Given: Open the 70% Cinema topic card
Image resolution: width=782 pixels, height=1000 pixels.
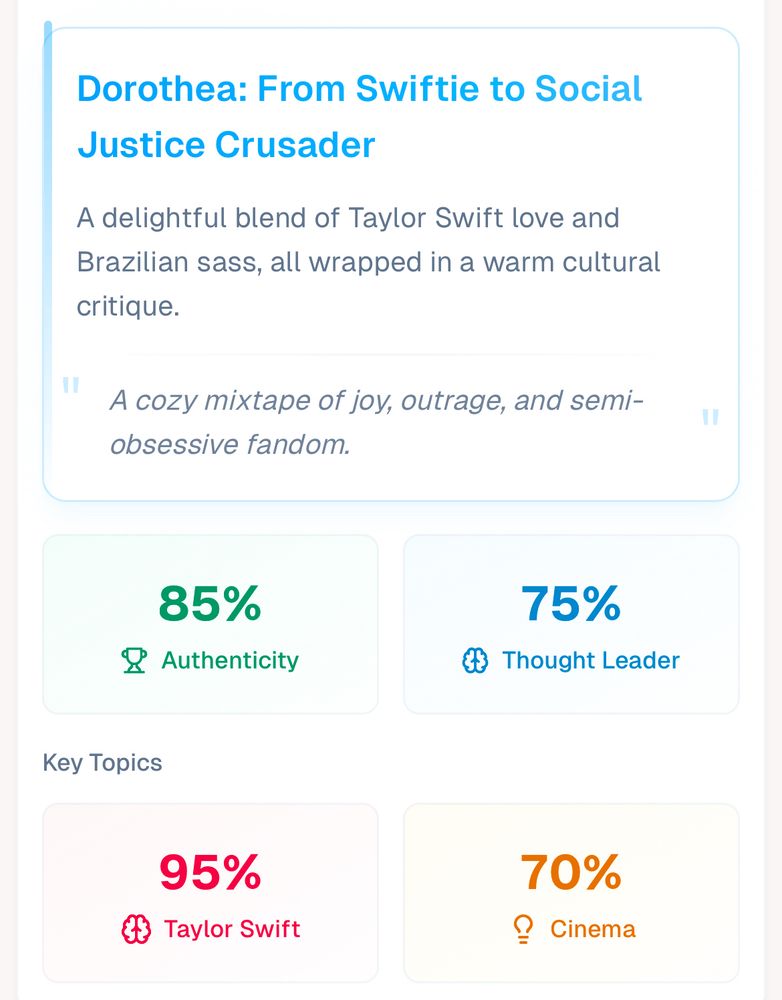Looking at the screenshot, I should [572, 893].
